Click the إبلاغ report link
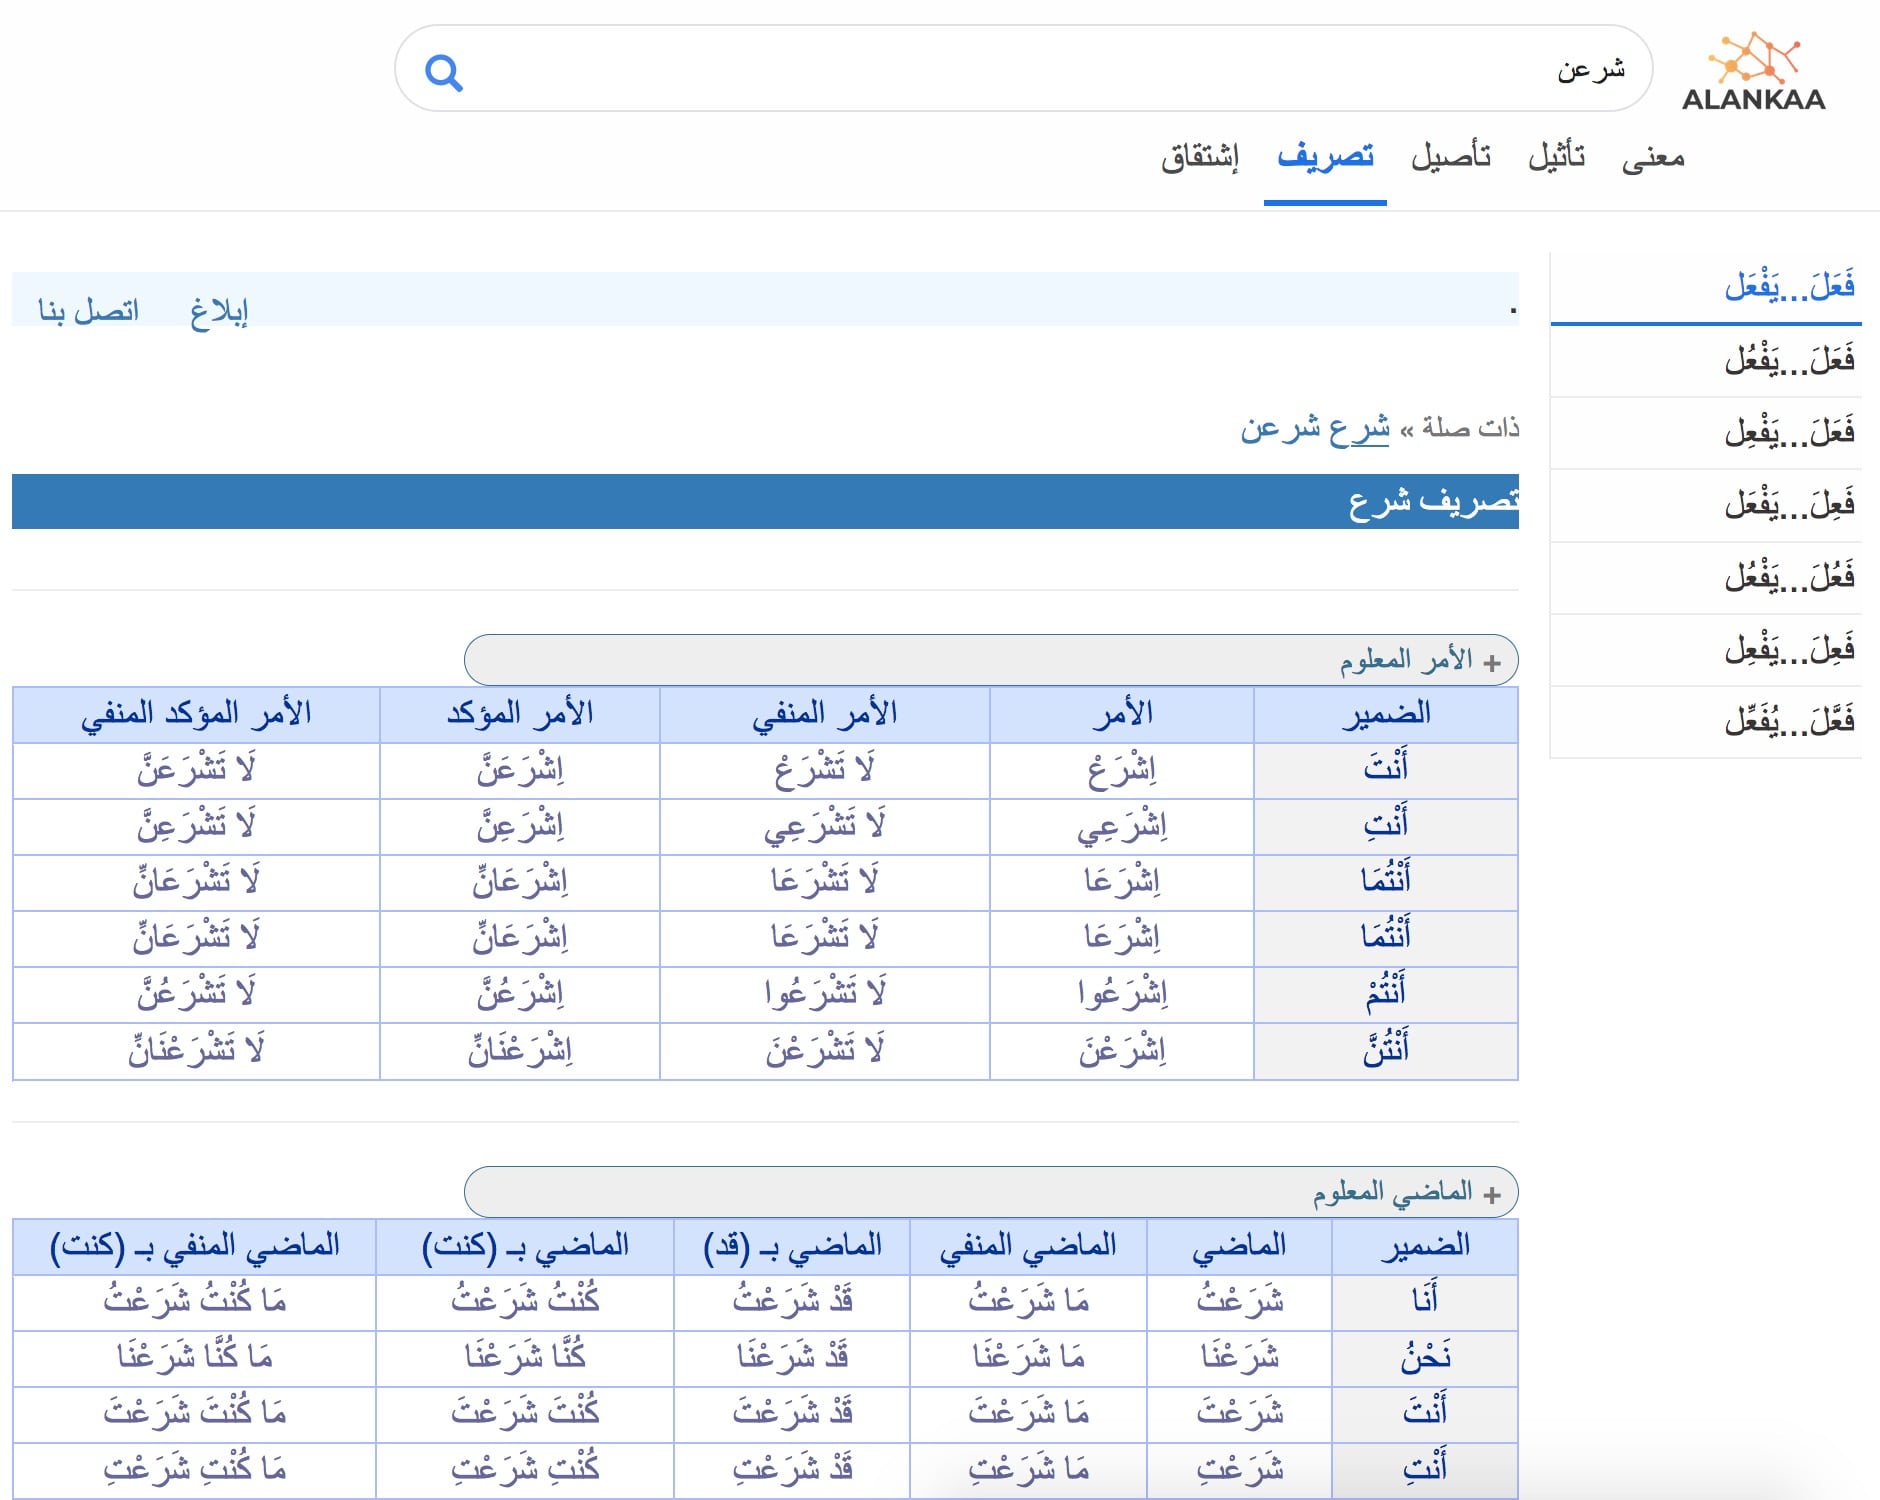1880x1500 pixels. (x=219, y=311)
